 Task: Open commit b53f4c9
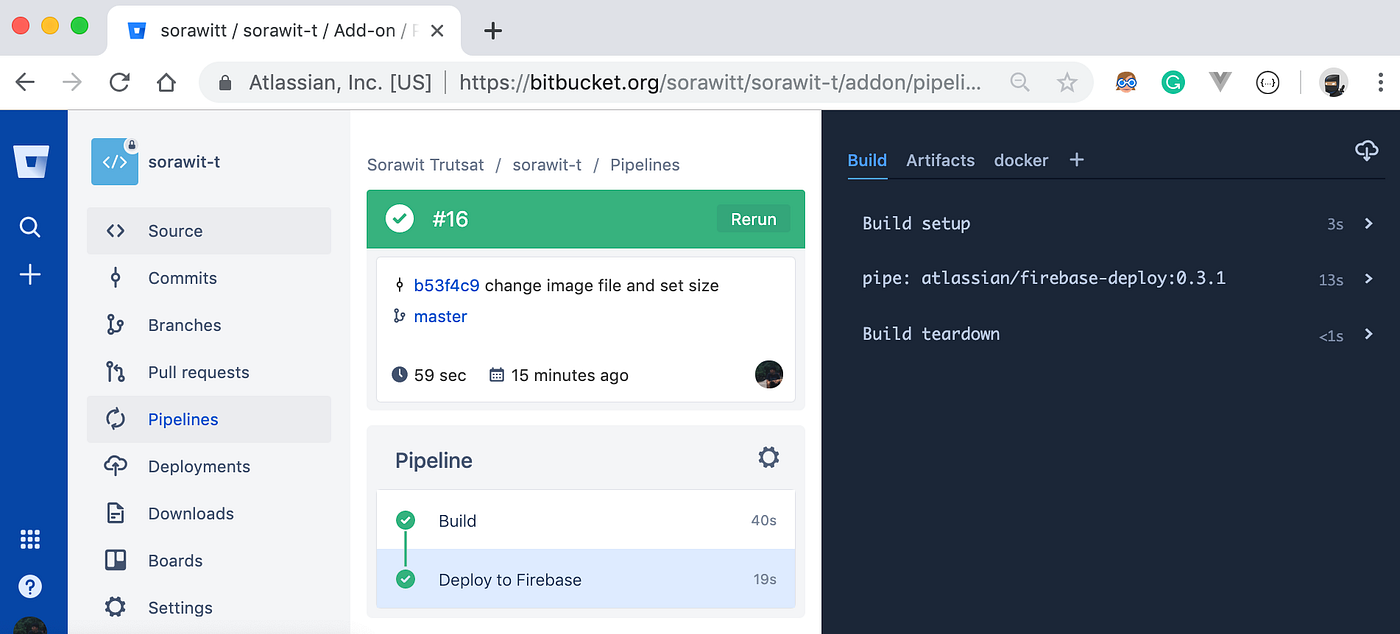[x=448, y=285]
